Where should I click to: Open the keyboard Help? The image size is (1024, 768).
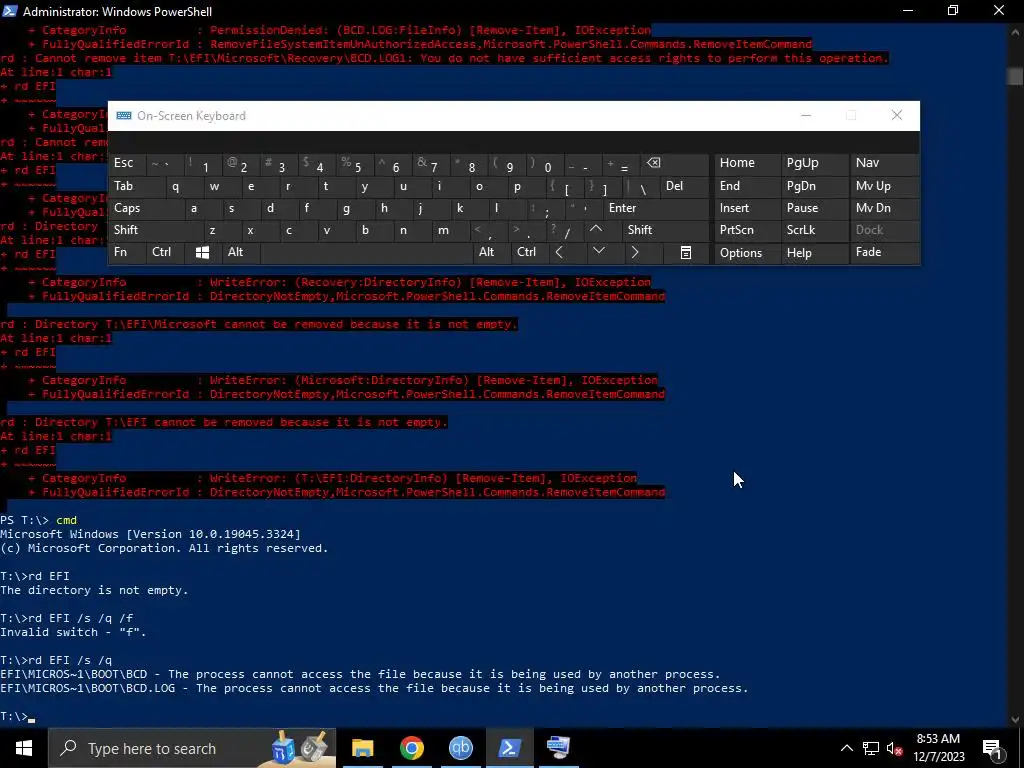pyautogui.click(x=814, y=253)
